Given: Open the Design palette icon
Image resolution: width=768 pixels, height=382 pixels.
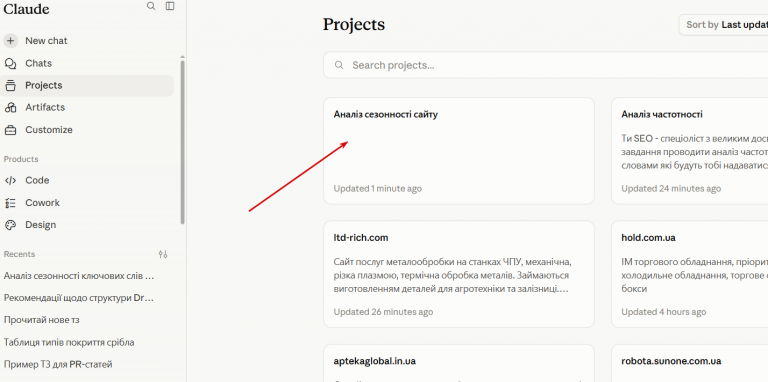Looking at the screenshot, I should tap(10, 225).
